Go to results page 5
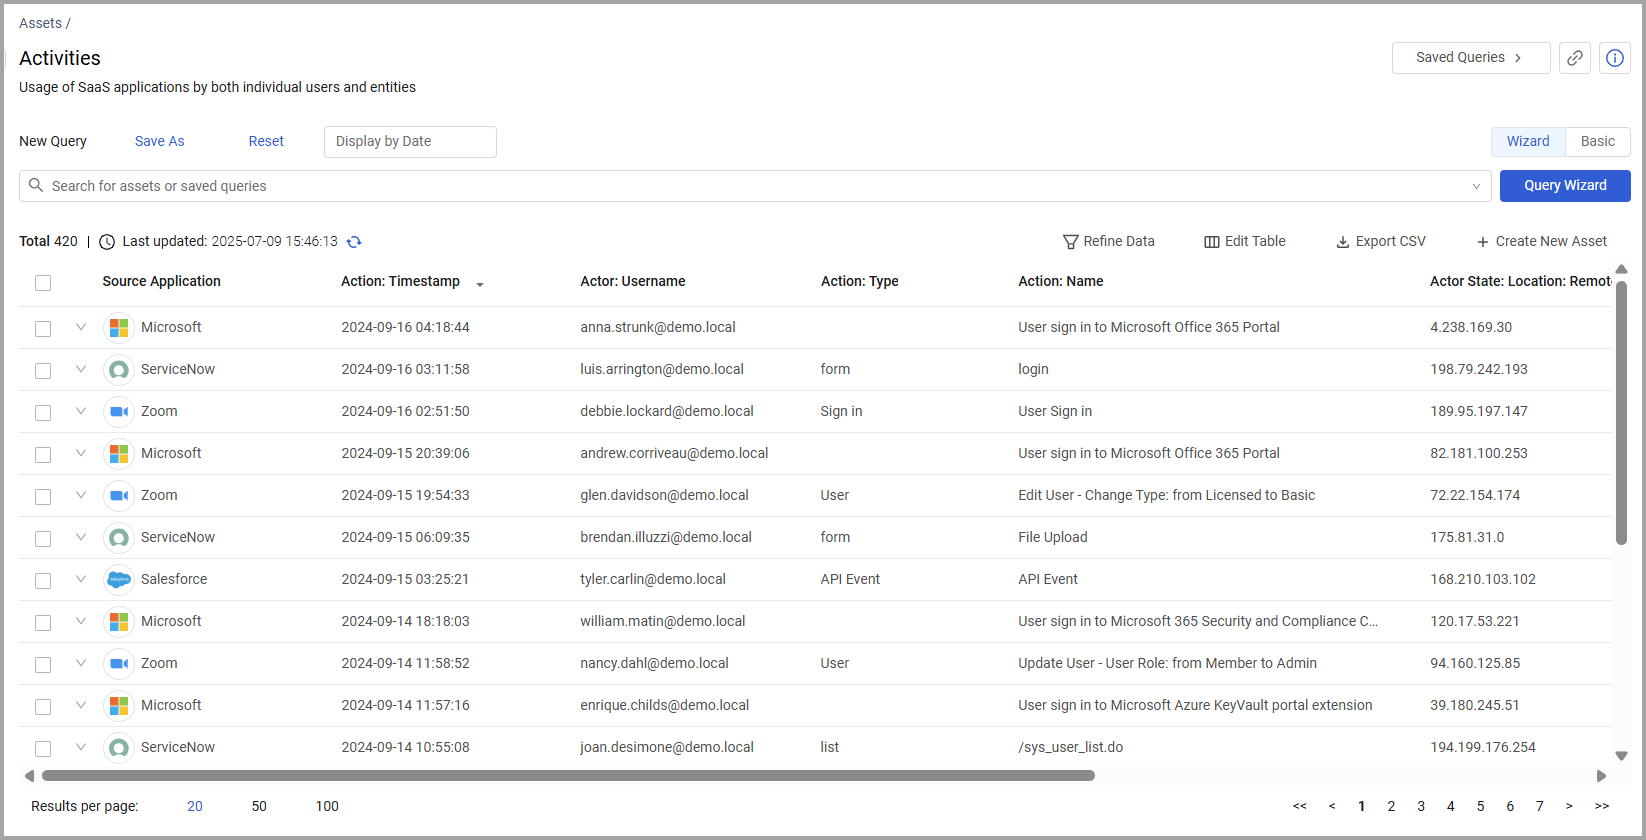 (x=1480, y=806)
